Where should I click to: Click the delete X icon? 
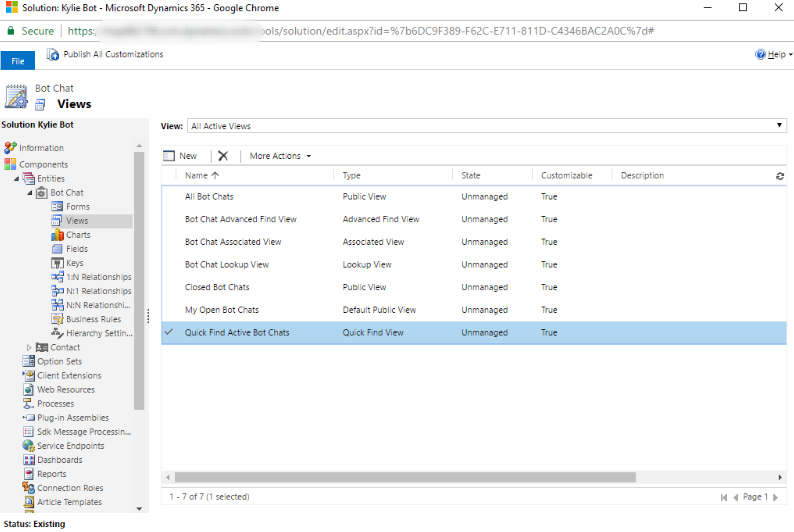coord(223,156)
